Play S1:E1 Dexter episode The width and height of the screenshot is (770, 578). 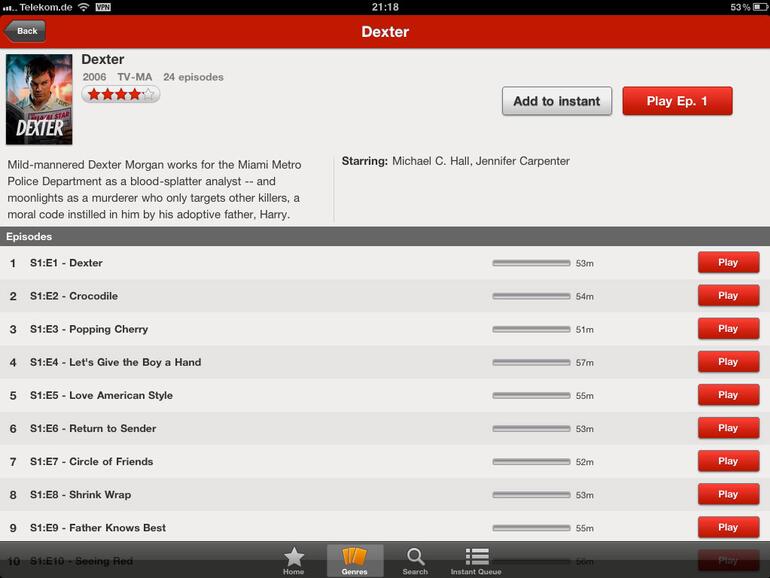coord(728,263)
